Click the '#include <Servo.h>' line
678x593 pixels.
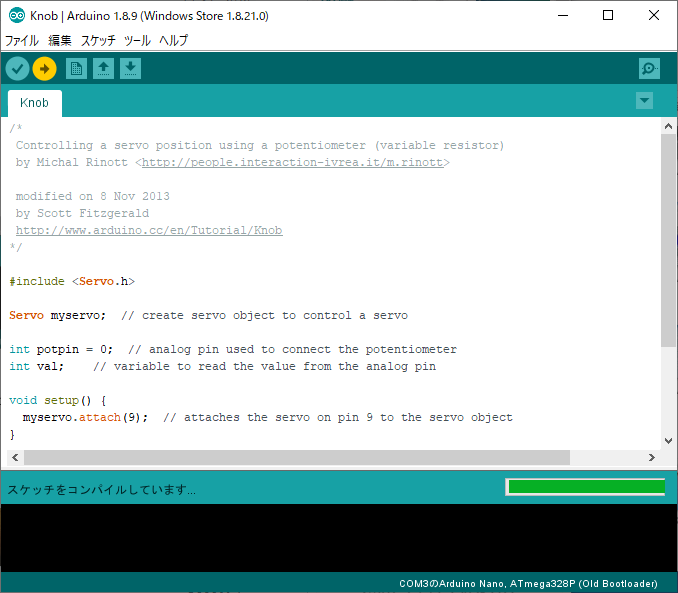(x=72, y=282)
